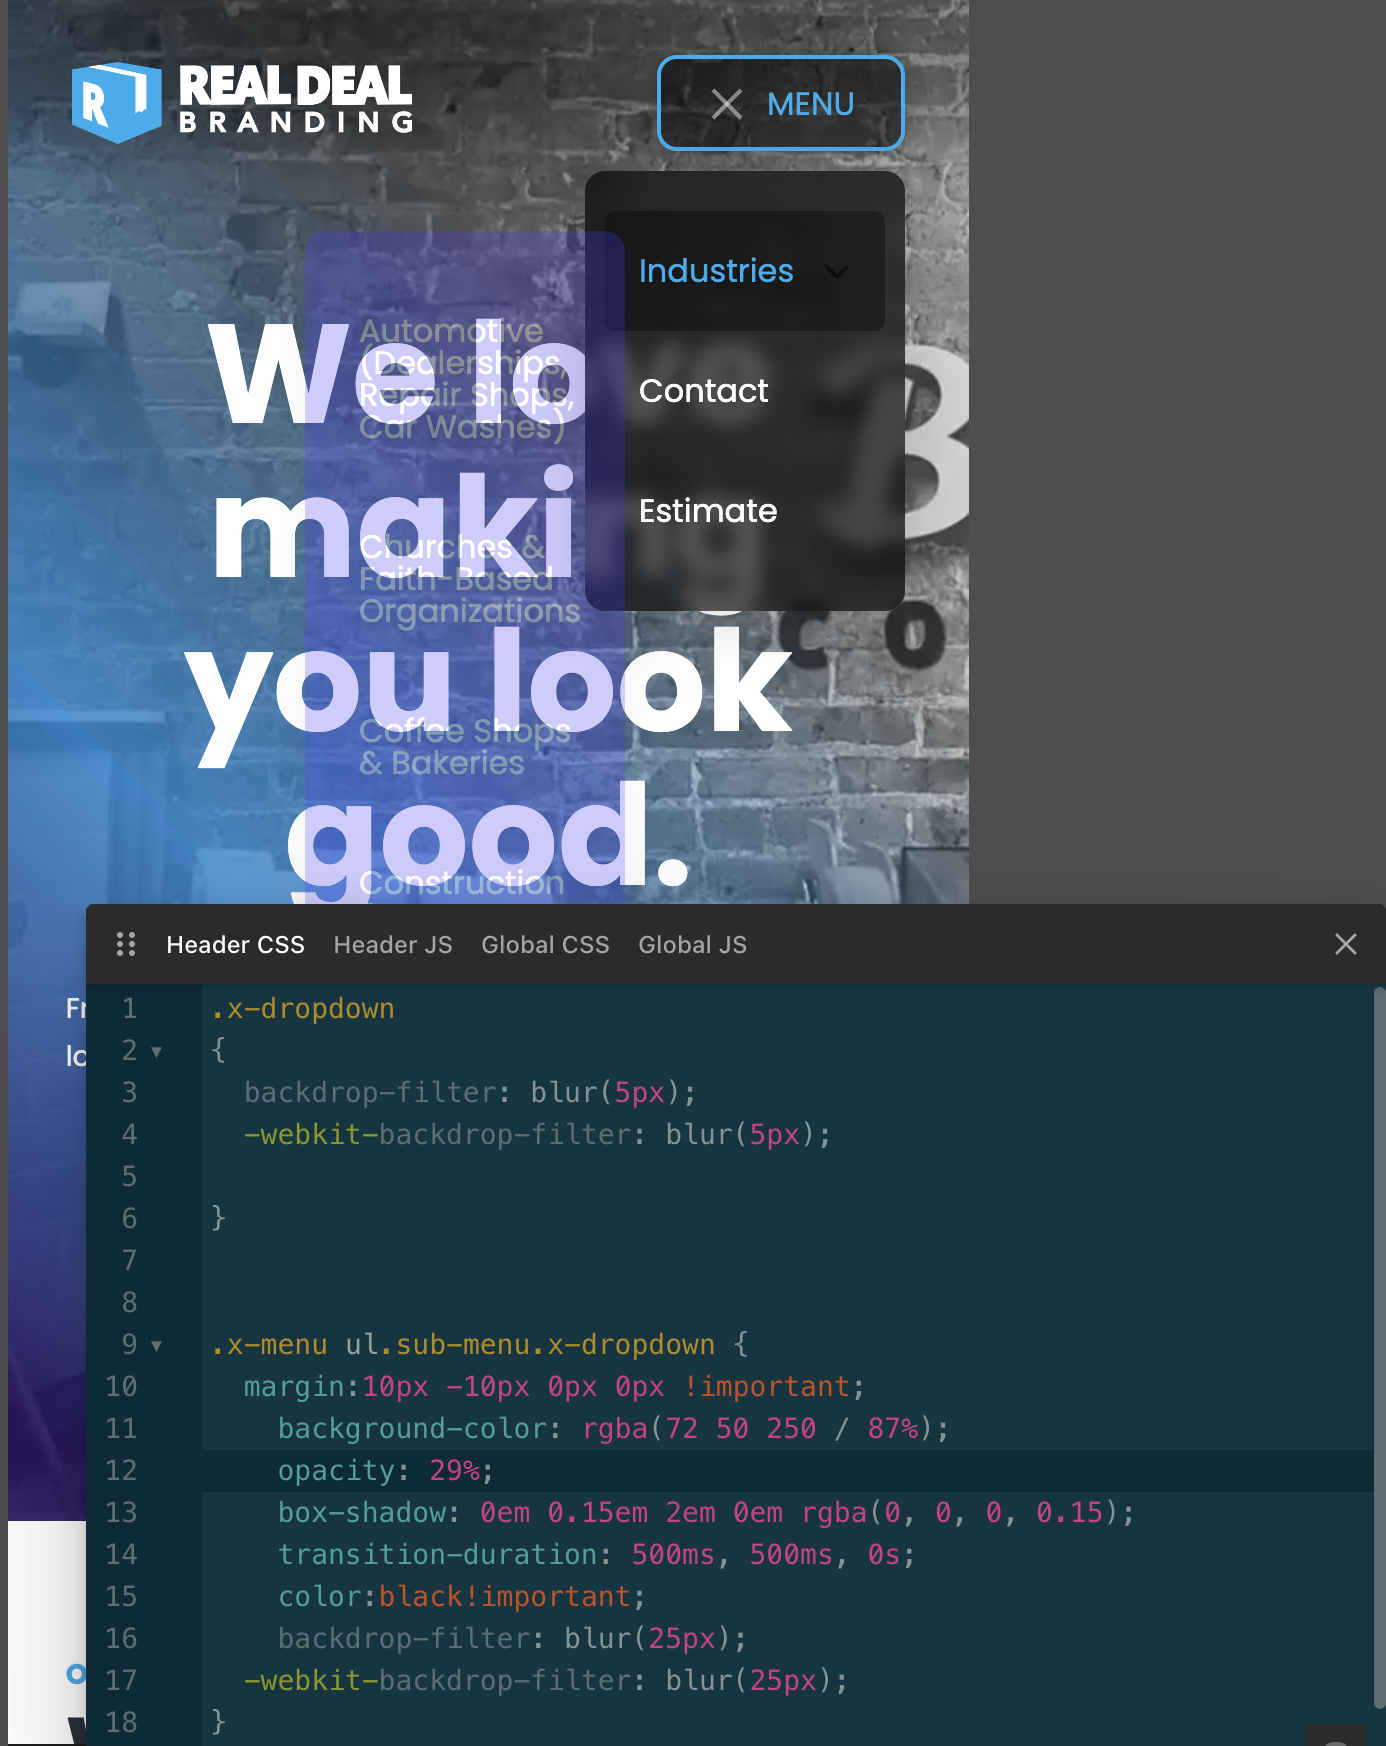Image resolution: width=1386 pixels, height=1746 pixels.
Task: Switch to the Global CSS tab
Action: (x=545, y=945)
